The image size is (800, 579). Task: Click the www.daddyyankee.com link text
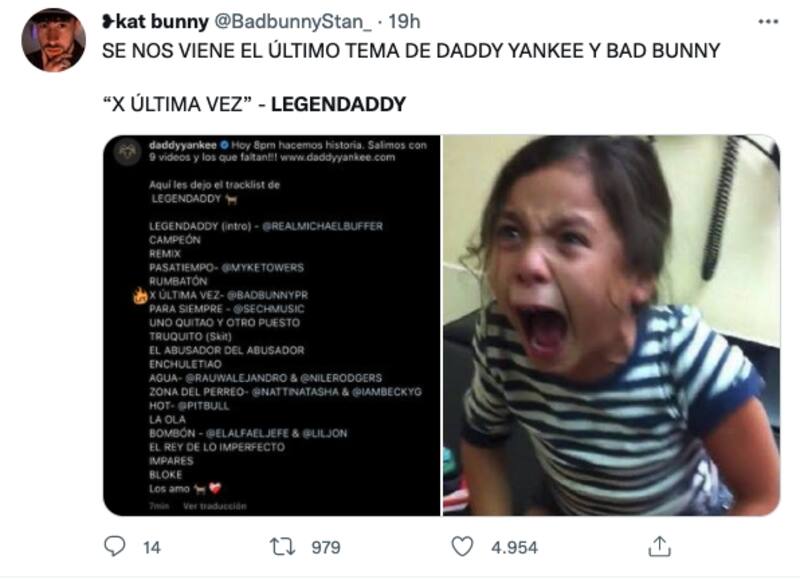coord(338,157)
